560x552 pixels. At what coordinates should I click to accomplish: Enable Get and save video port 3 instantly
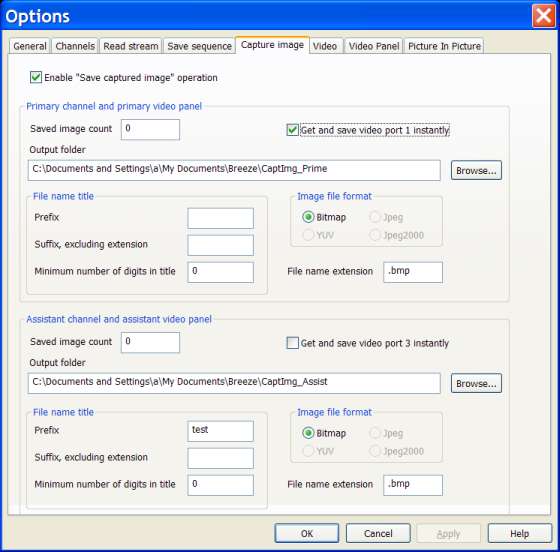tap(292, 343)
